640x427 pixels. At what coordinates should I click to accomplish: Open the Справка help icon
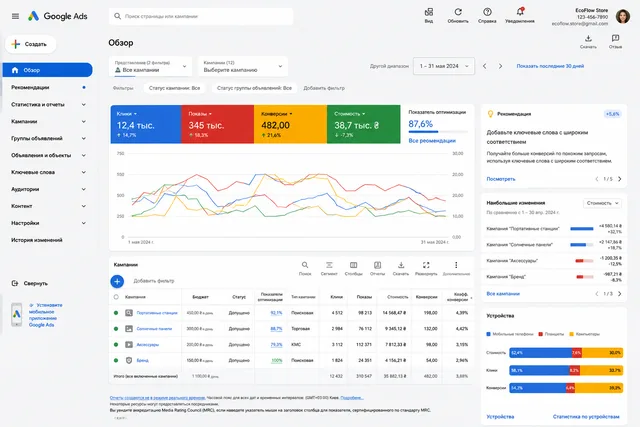[487, 15]
